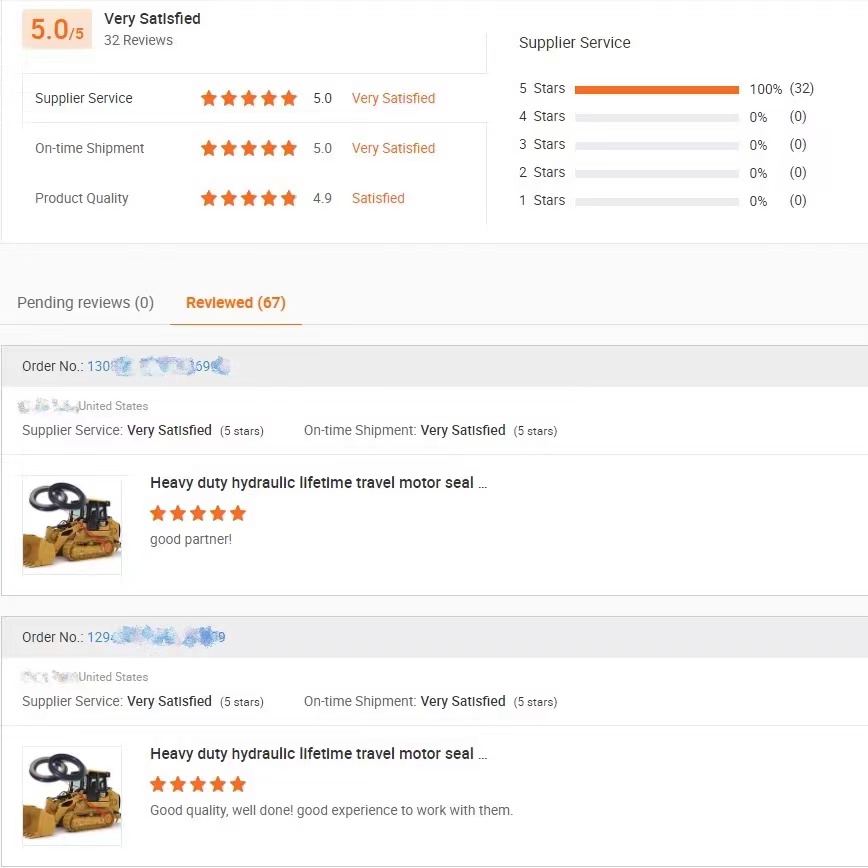Click the stars under the 'good partner!' review

click(x=198, y=513)
